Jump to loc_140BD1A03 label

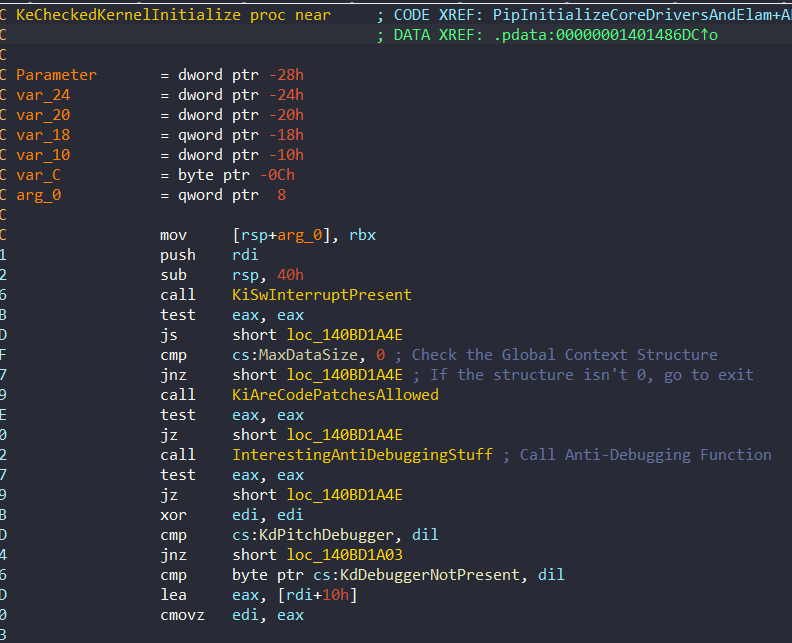(344, 555)
